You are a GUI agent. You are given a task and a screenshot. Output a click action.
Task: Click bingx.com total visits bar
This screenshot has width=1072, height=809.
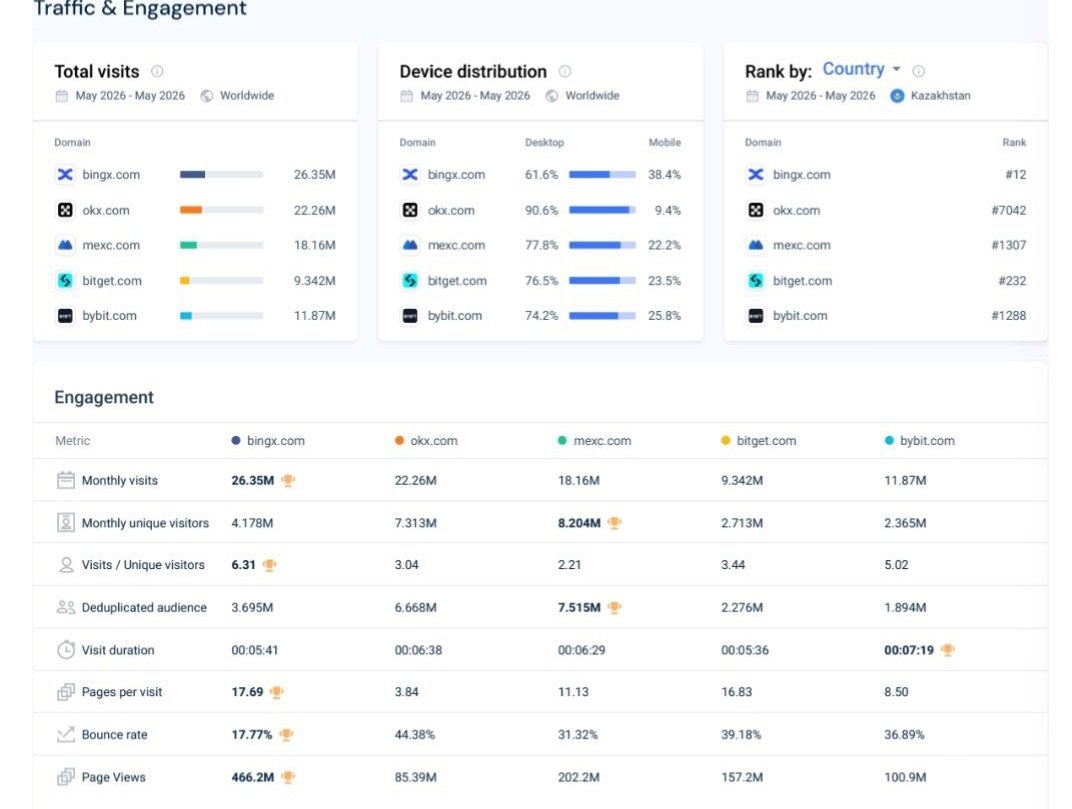pos(222,174)
